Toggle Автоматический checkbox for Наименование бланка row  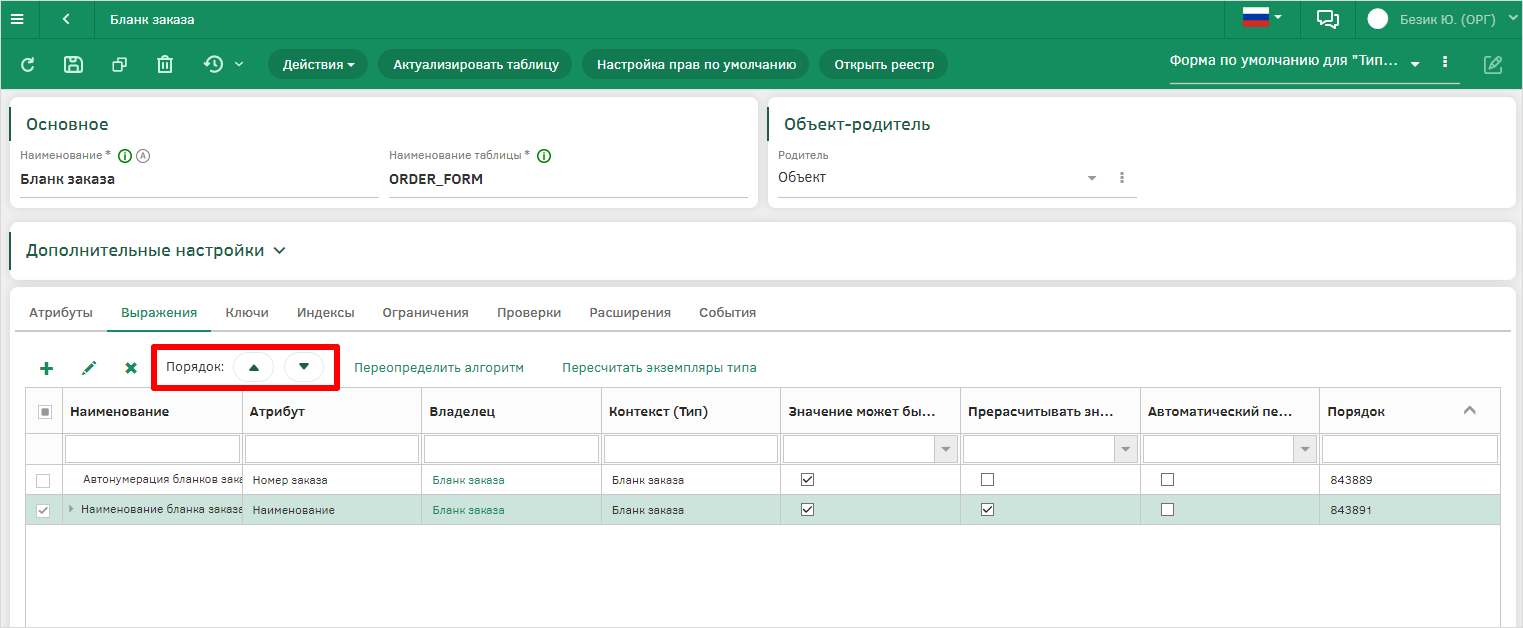(x=1167, y=510)
